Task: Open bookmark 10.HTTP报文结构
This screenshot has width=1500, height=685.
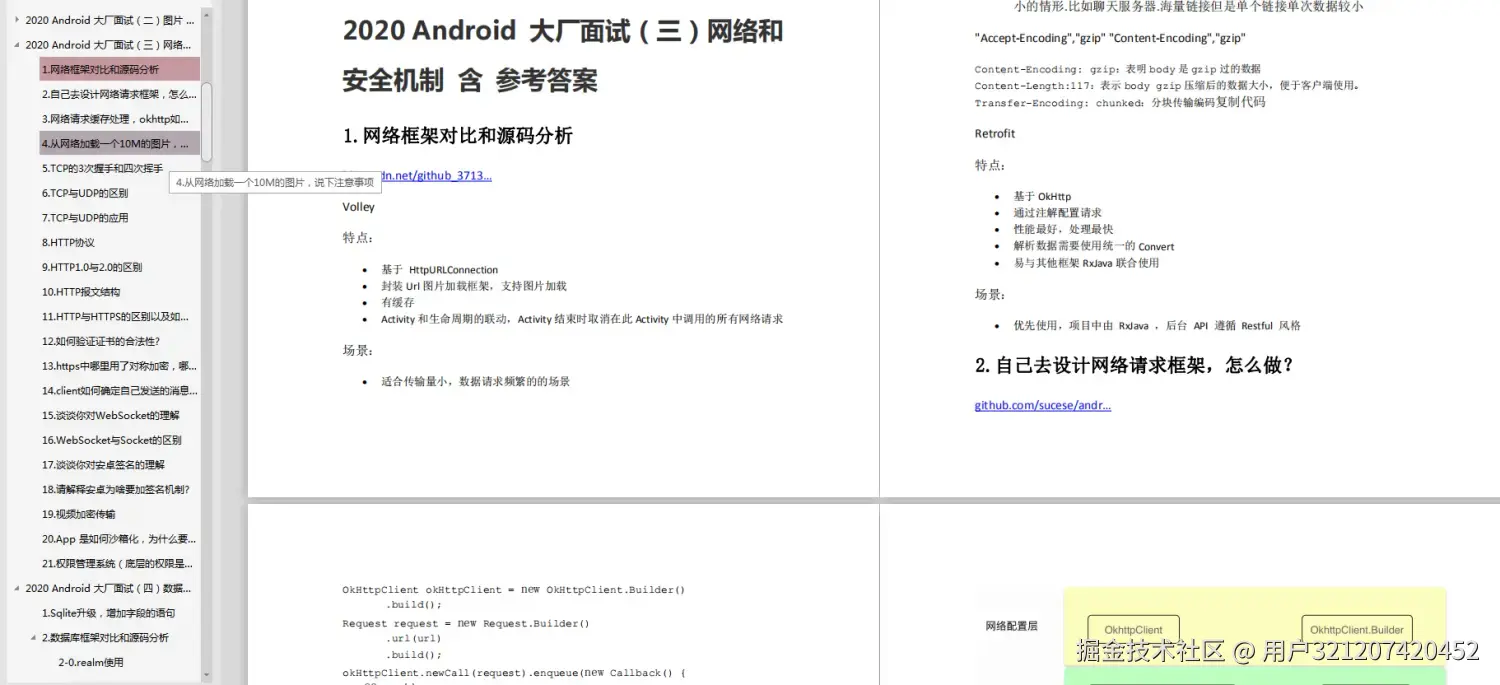Action: click(x=81, y=292)
